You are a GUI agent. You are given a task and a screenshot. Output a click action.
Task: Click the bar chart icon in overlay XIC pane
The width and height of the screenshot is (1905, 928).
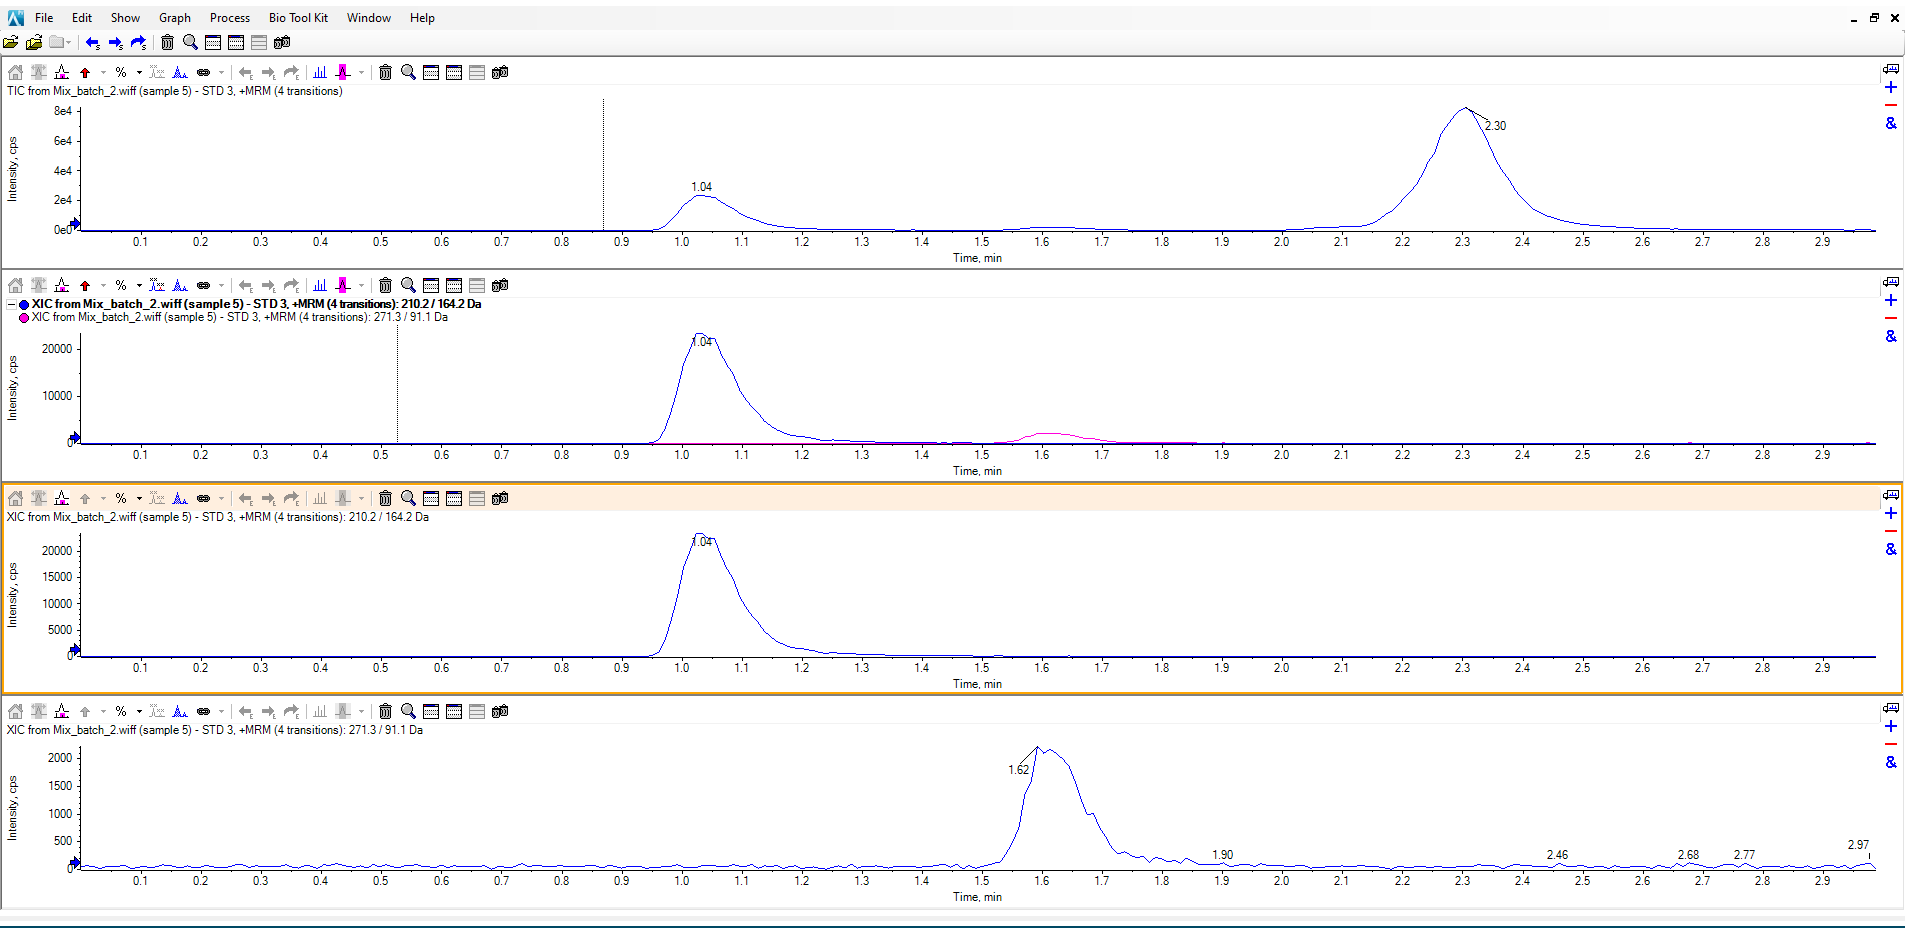[x=320, y=285]
